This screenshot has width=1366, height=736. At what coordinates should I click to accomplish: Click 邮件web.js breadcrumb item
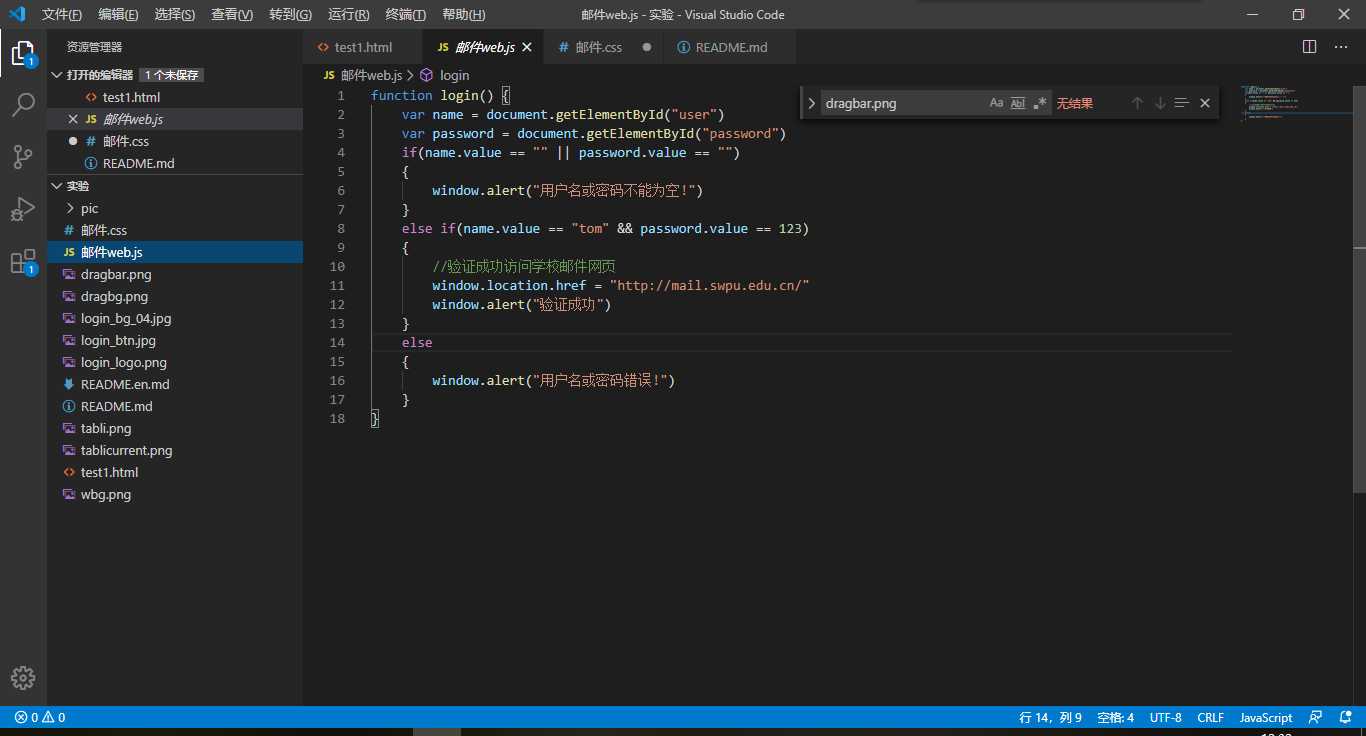pyautogui.click(x=362, y=75)
